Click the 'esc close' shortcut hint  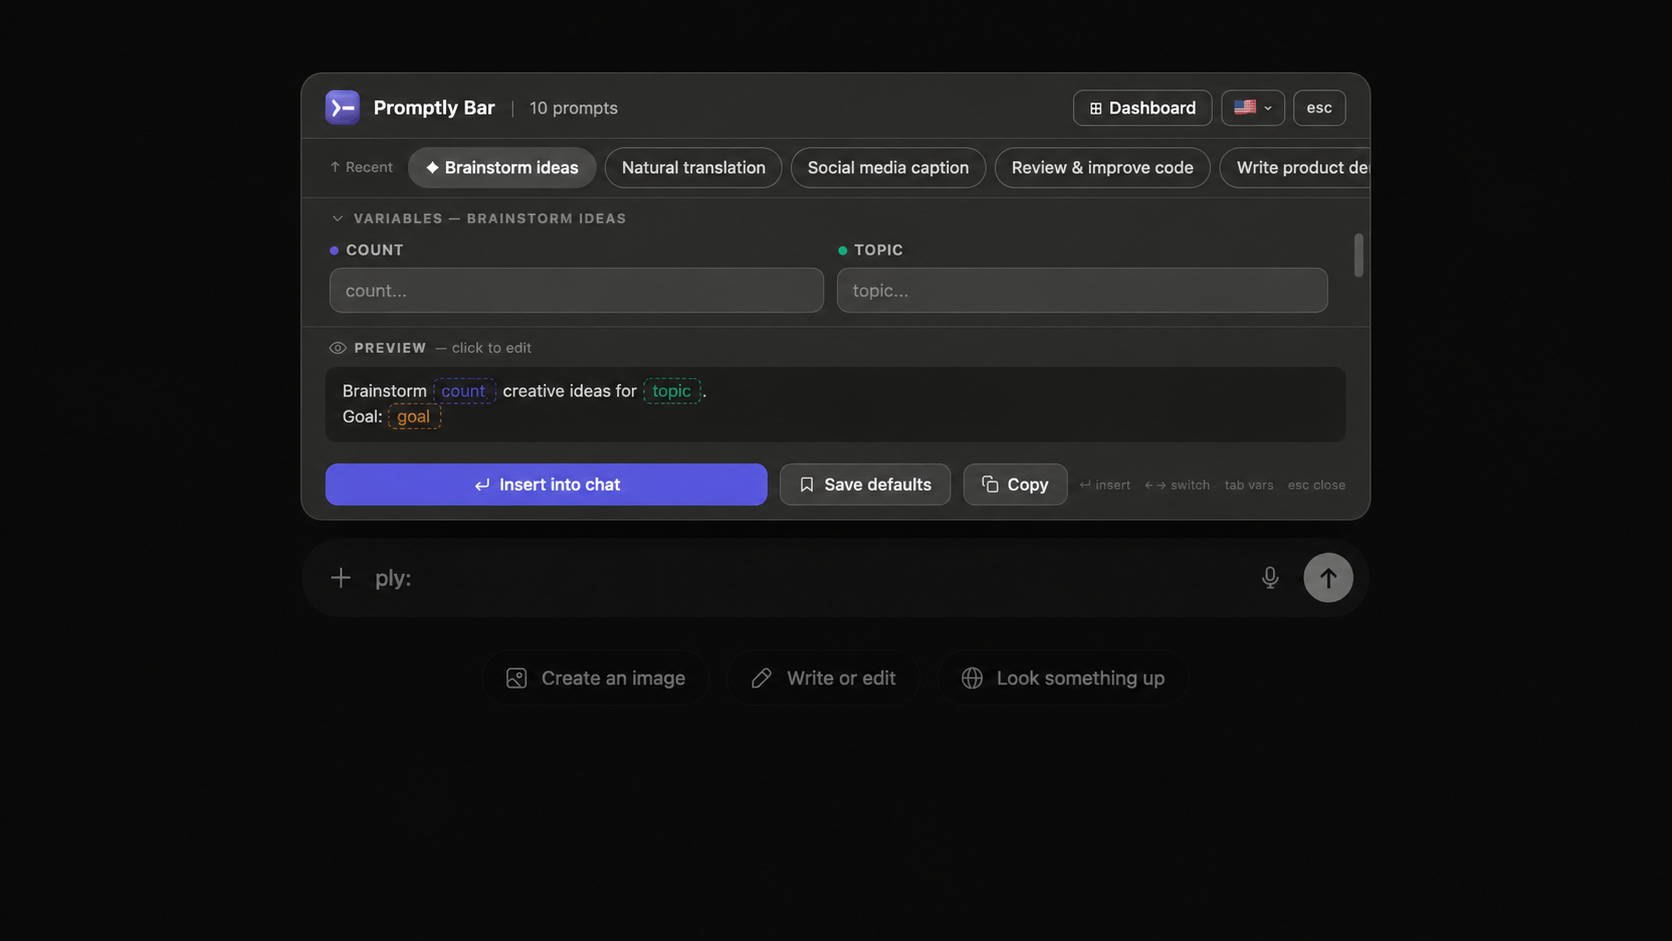point(1316,485)
